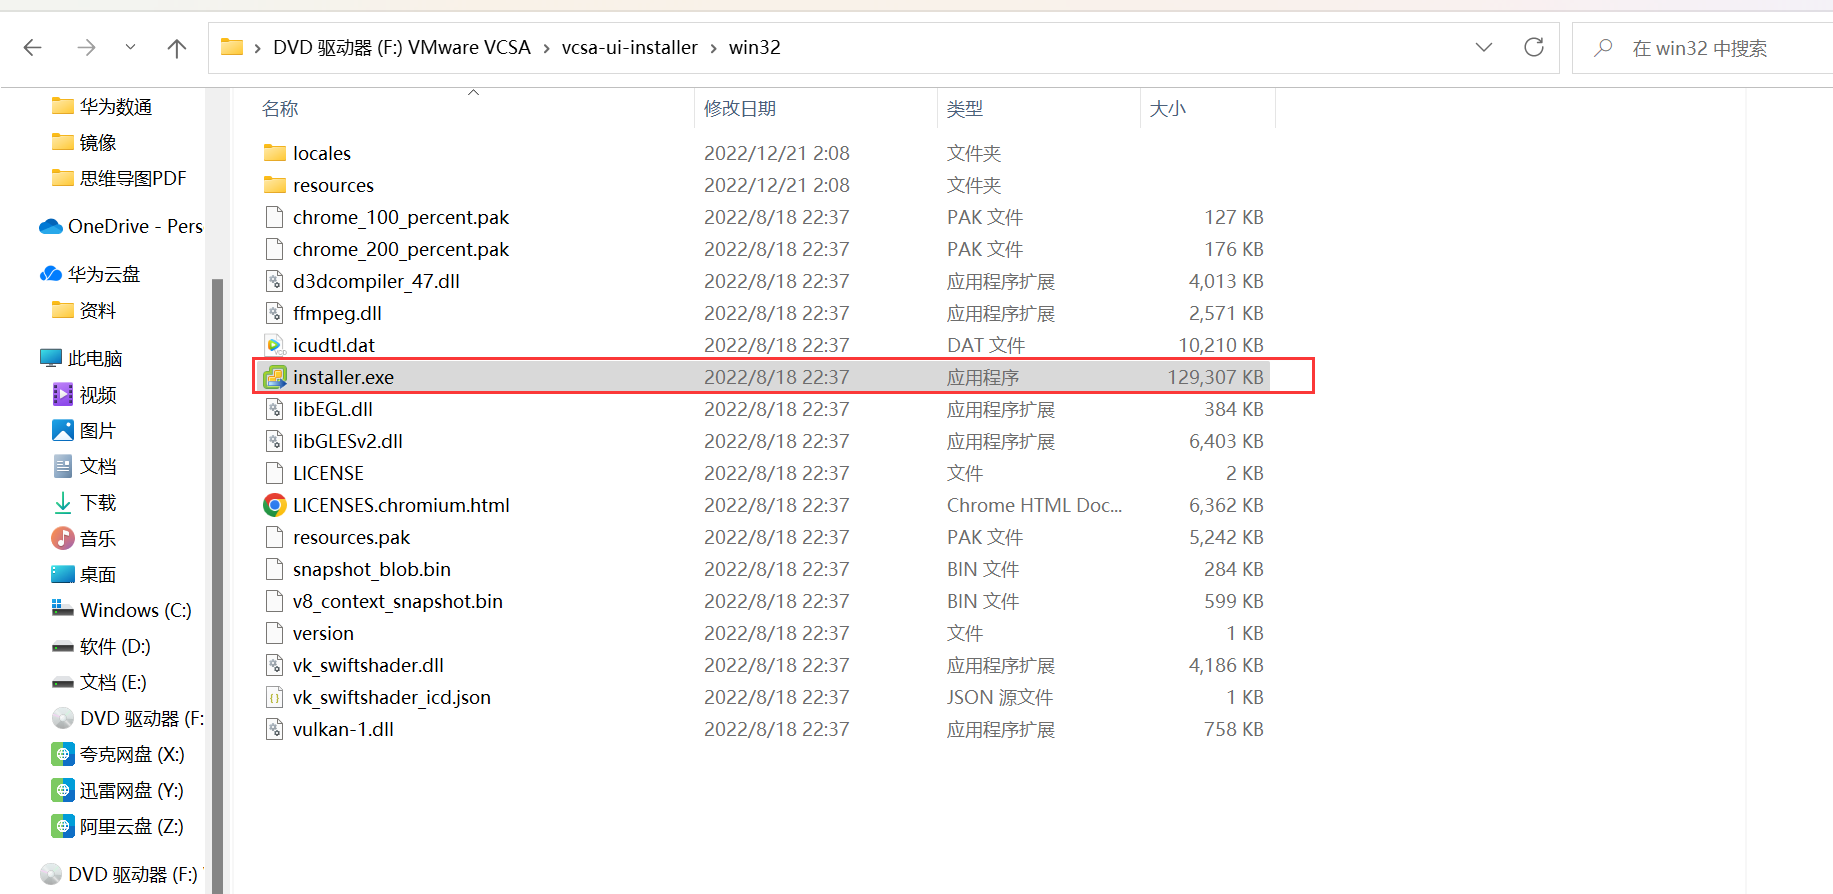Select 此电脑 in navigation pane
The image size is (1833, 894).
coord(95,358)
